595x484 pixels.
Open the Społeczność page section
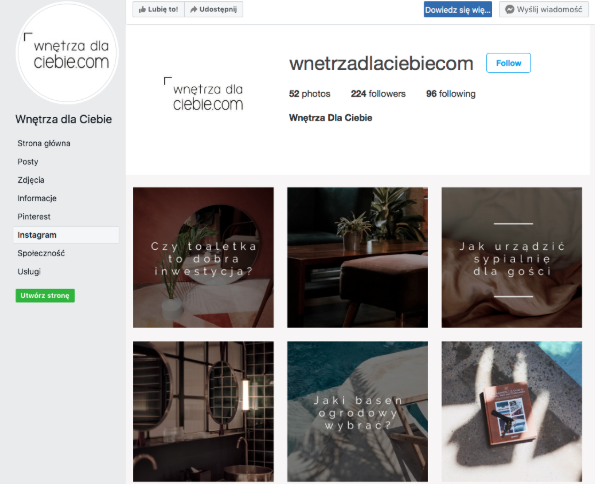click(41, 253)
